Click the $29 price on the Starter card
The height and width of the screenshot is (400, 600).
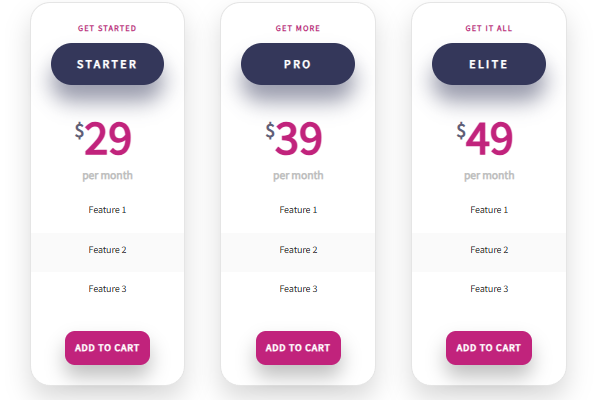(x=103, y=140)
